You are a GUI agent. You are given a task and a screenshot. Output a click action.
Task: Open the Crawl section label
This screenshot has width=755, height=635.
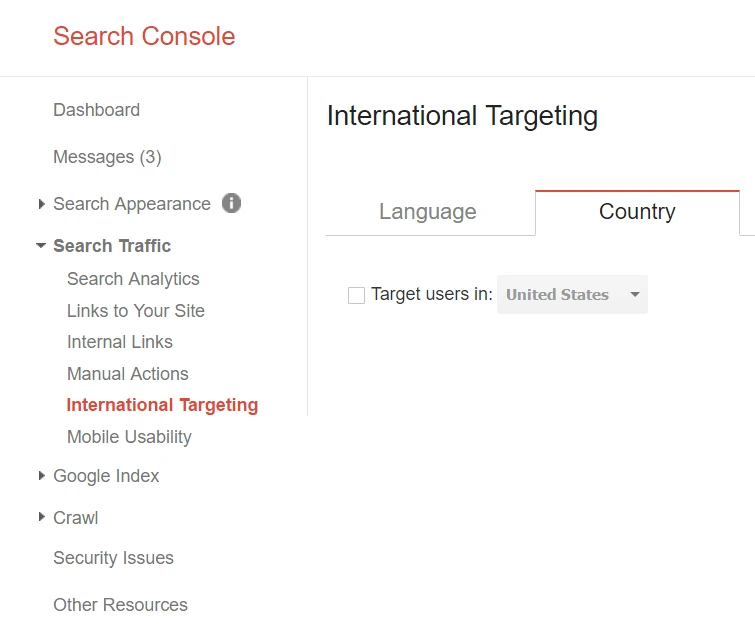coord(76,518)
